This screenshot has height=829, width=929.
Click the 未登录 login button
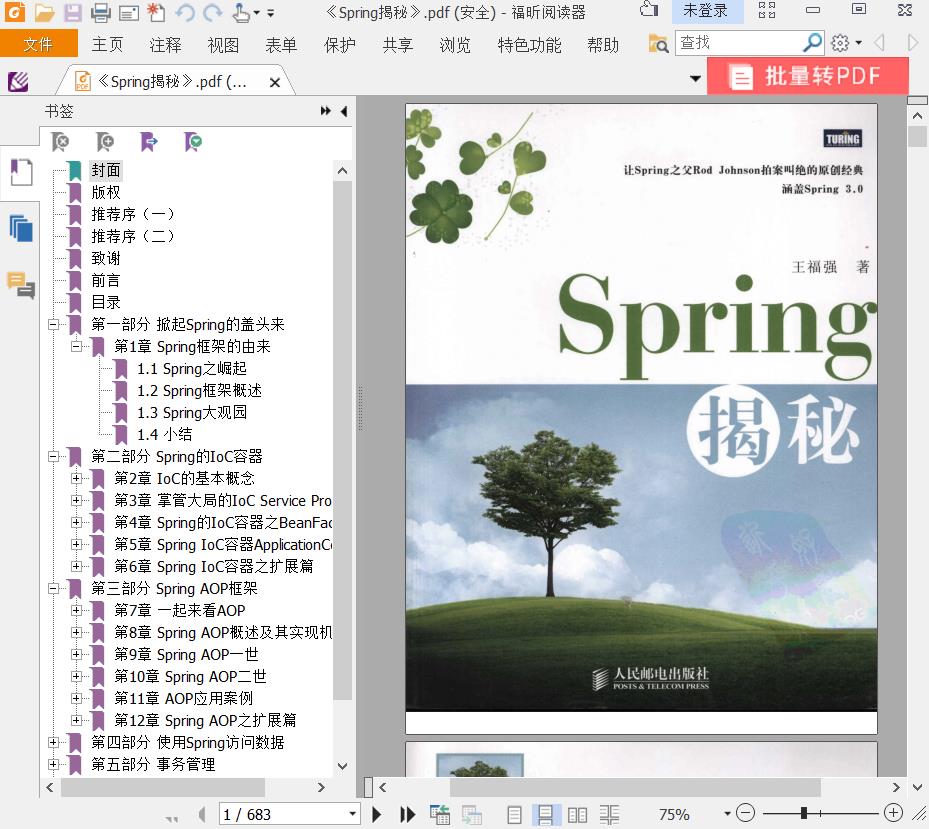[x=705, y=11]
